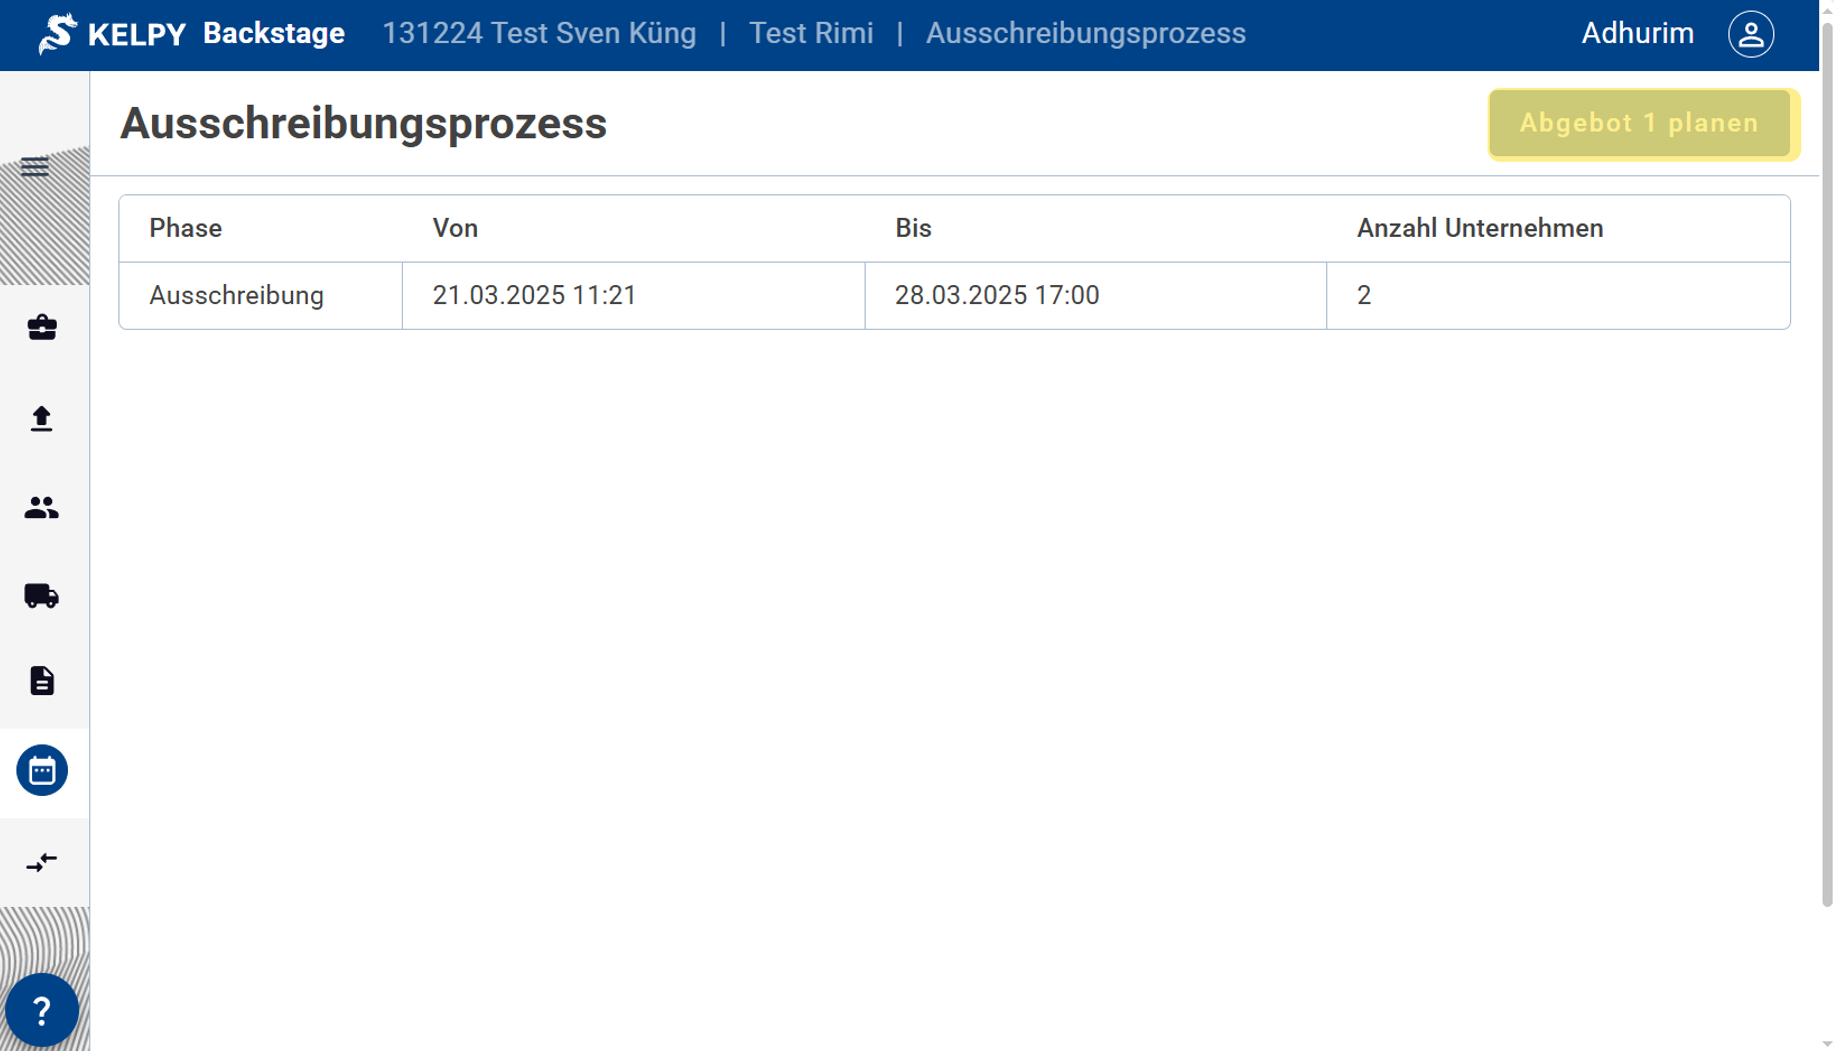This screenshot has width=1834, height=1051.
Task: Open the help question mark button
Action: [42, 1011]
